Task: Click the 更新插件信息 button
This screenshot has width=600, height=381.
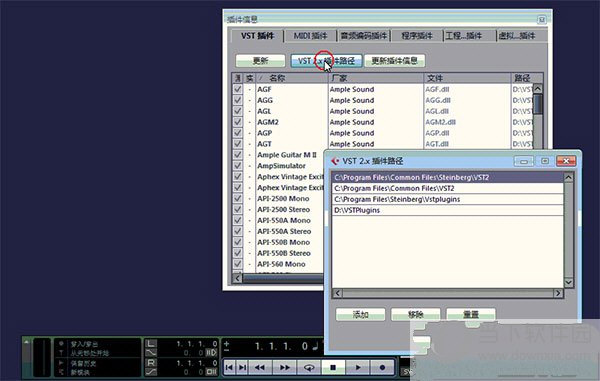Action: click(x=395, y=60)
